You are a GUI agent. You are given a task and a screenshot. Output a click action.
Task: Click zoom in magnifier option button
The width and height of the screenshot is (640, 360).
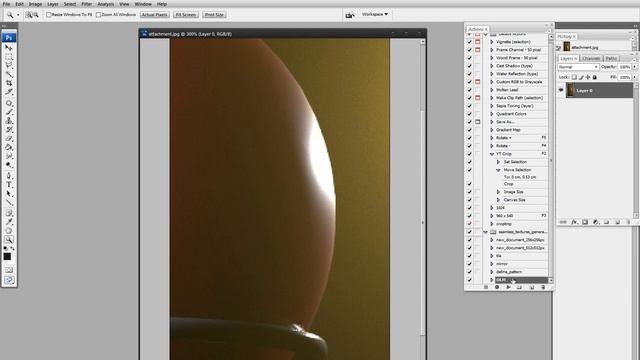point(29,15)
